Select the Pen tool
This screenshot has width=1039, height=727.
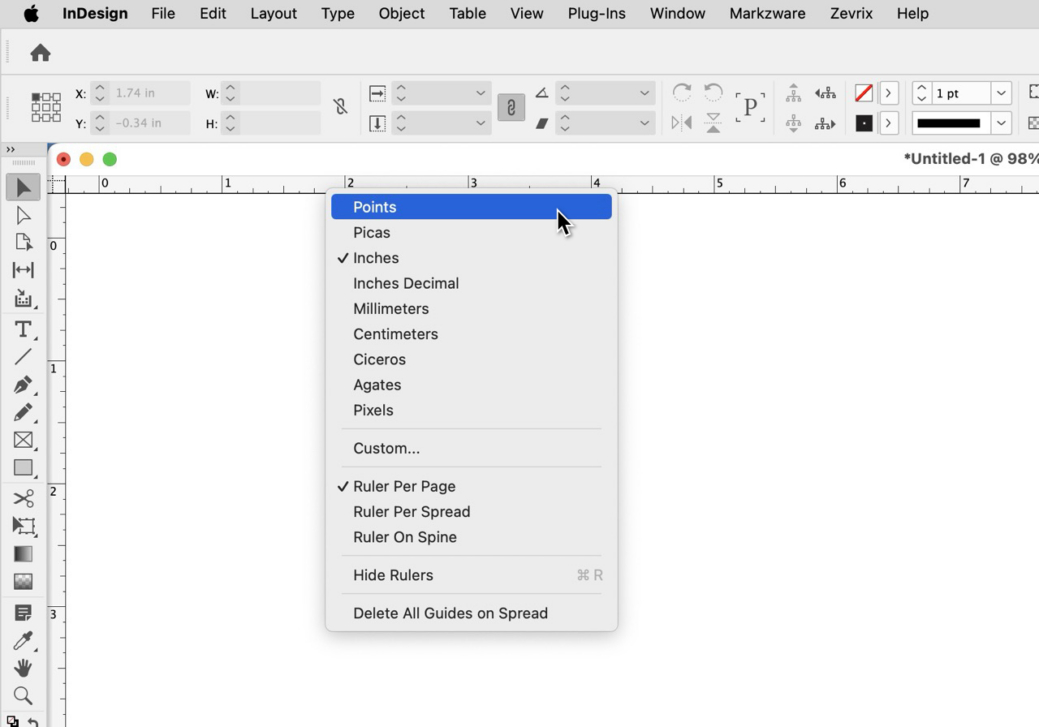(x=23, y=385)
